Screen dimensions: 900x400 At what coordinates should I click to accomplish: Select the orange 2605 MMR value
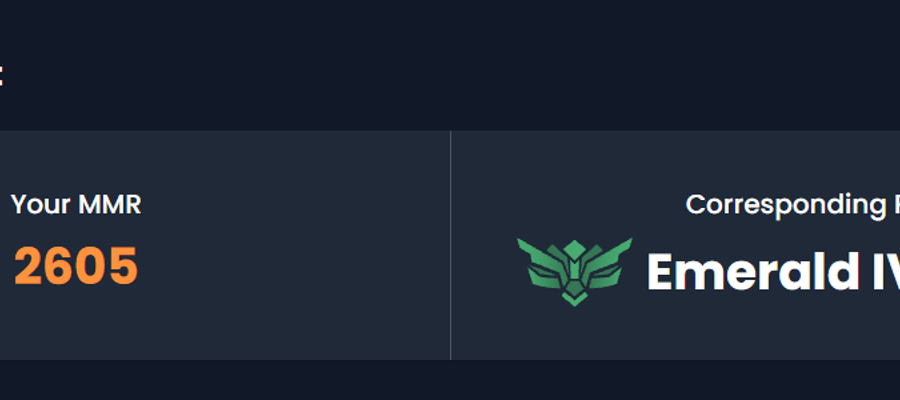76,266
